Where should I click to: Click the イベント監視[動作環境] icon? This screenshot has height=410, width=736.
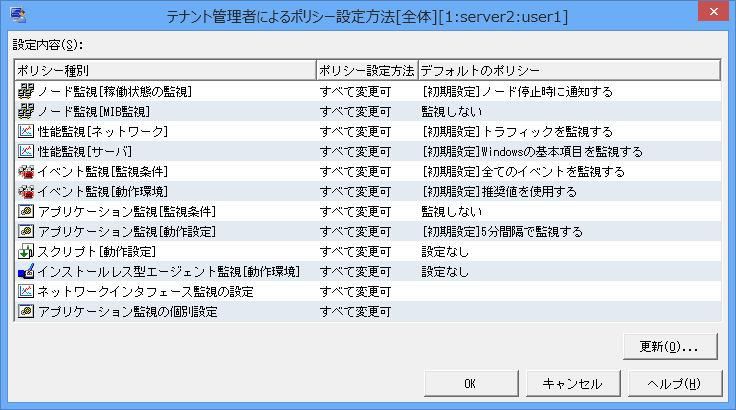(x=26, y=191)
